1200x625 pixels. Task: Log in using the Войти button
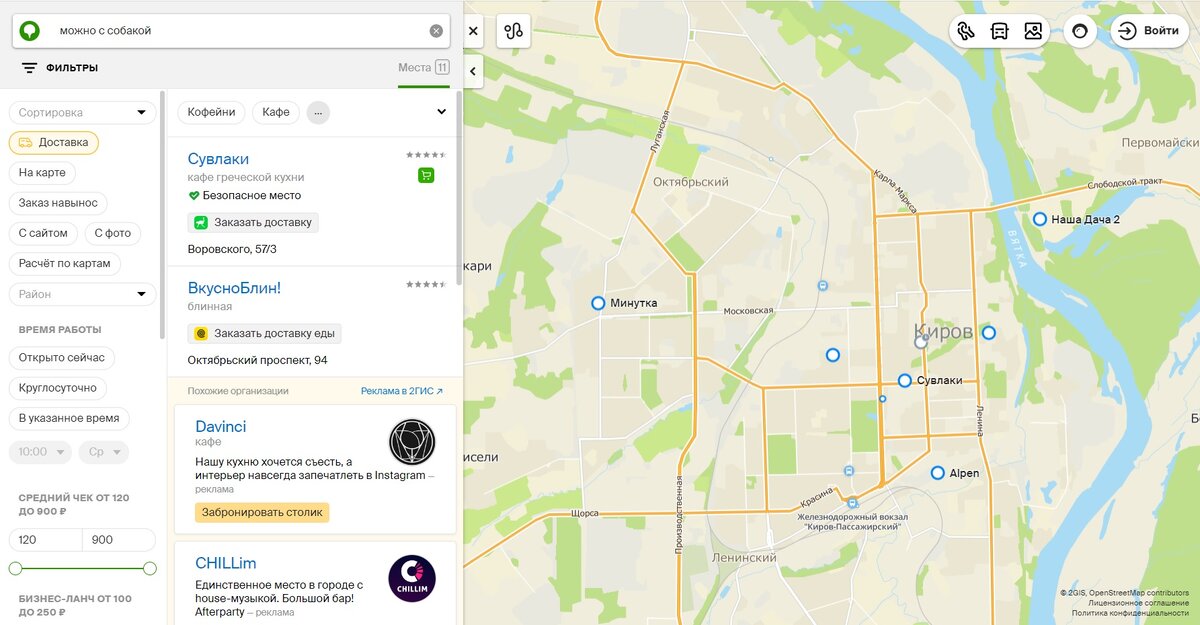pyautogui.click(x=1149, y=31)
